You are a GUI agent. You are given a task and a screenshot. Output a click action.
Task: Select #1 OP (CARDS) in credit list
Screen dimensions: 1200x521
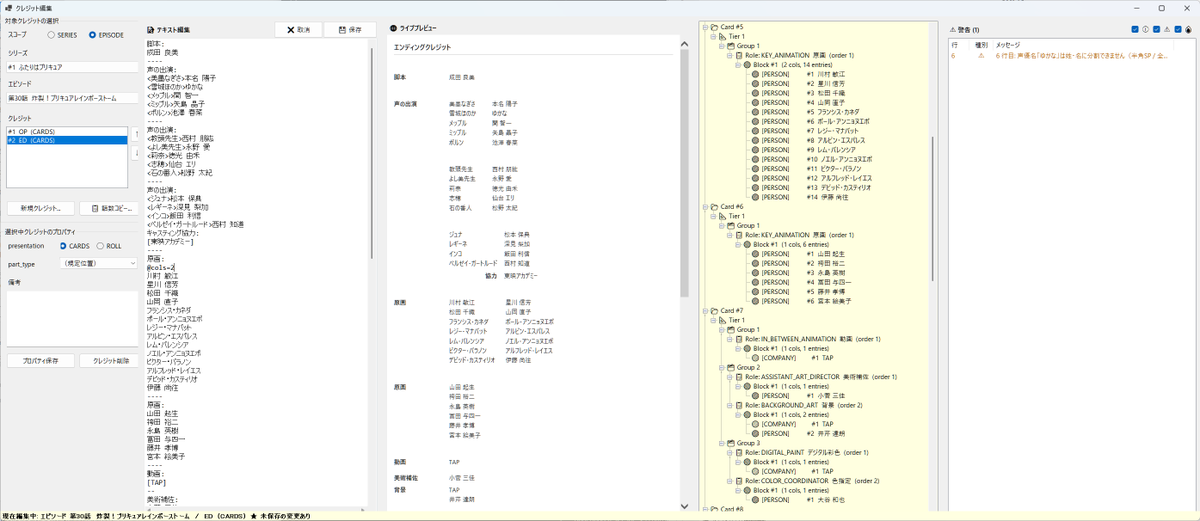[x=67, y=131]
